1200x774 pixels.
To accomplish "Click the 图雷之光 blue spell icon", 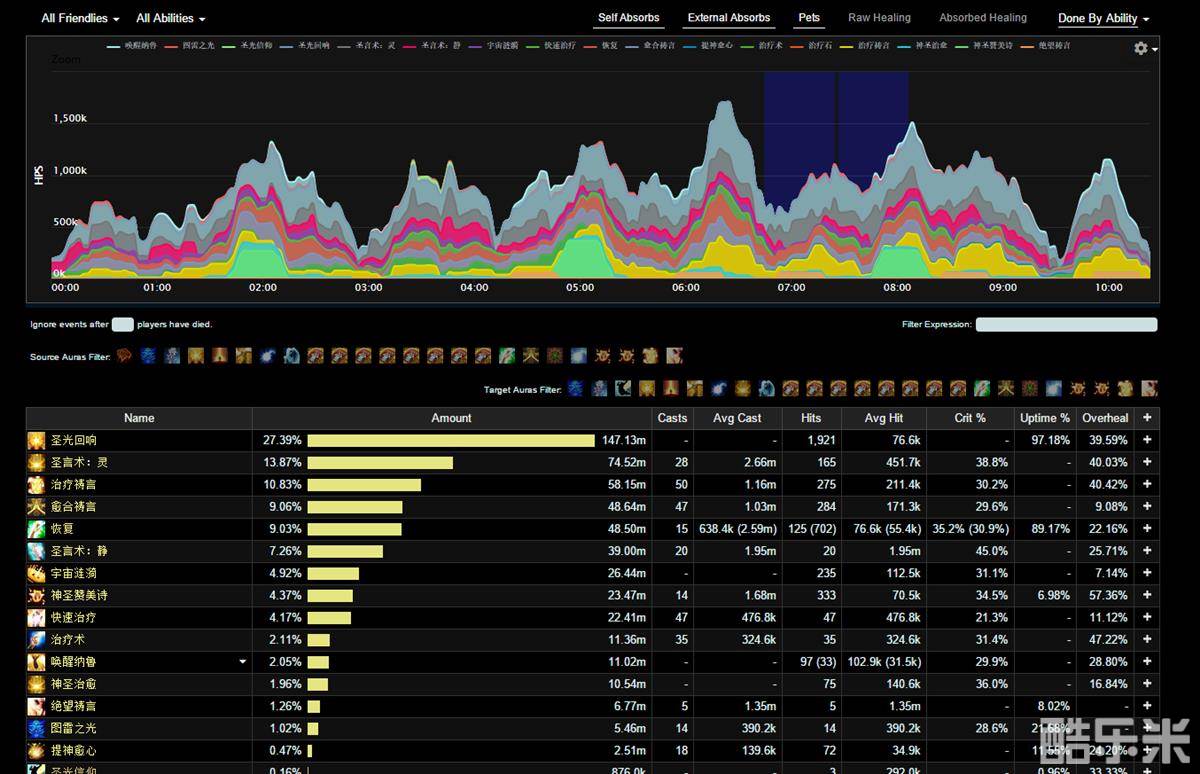I will click(x=36, y=728).
